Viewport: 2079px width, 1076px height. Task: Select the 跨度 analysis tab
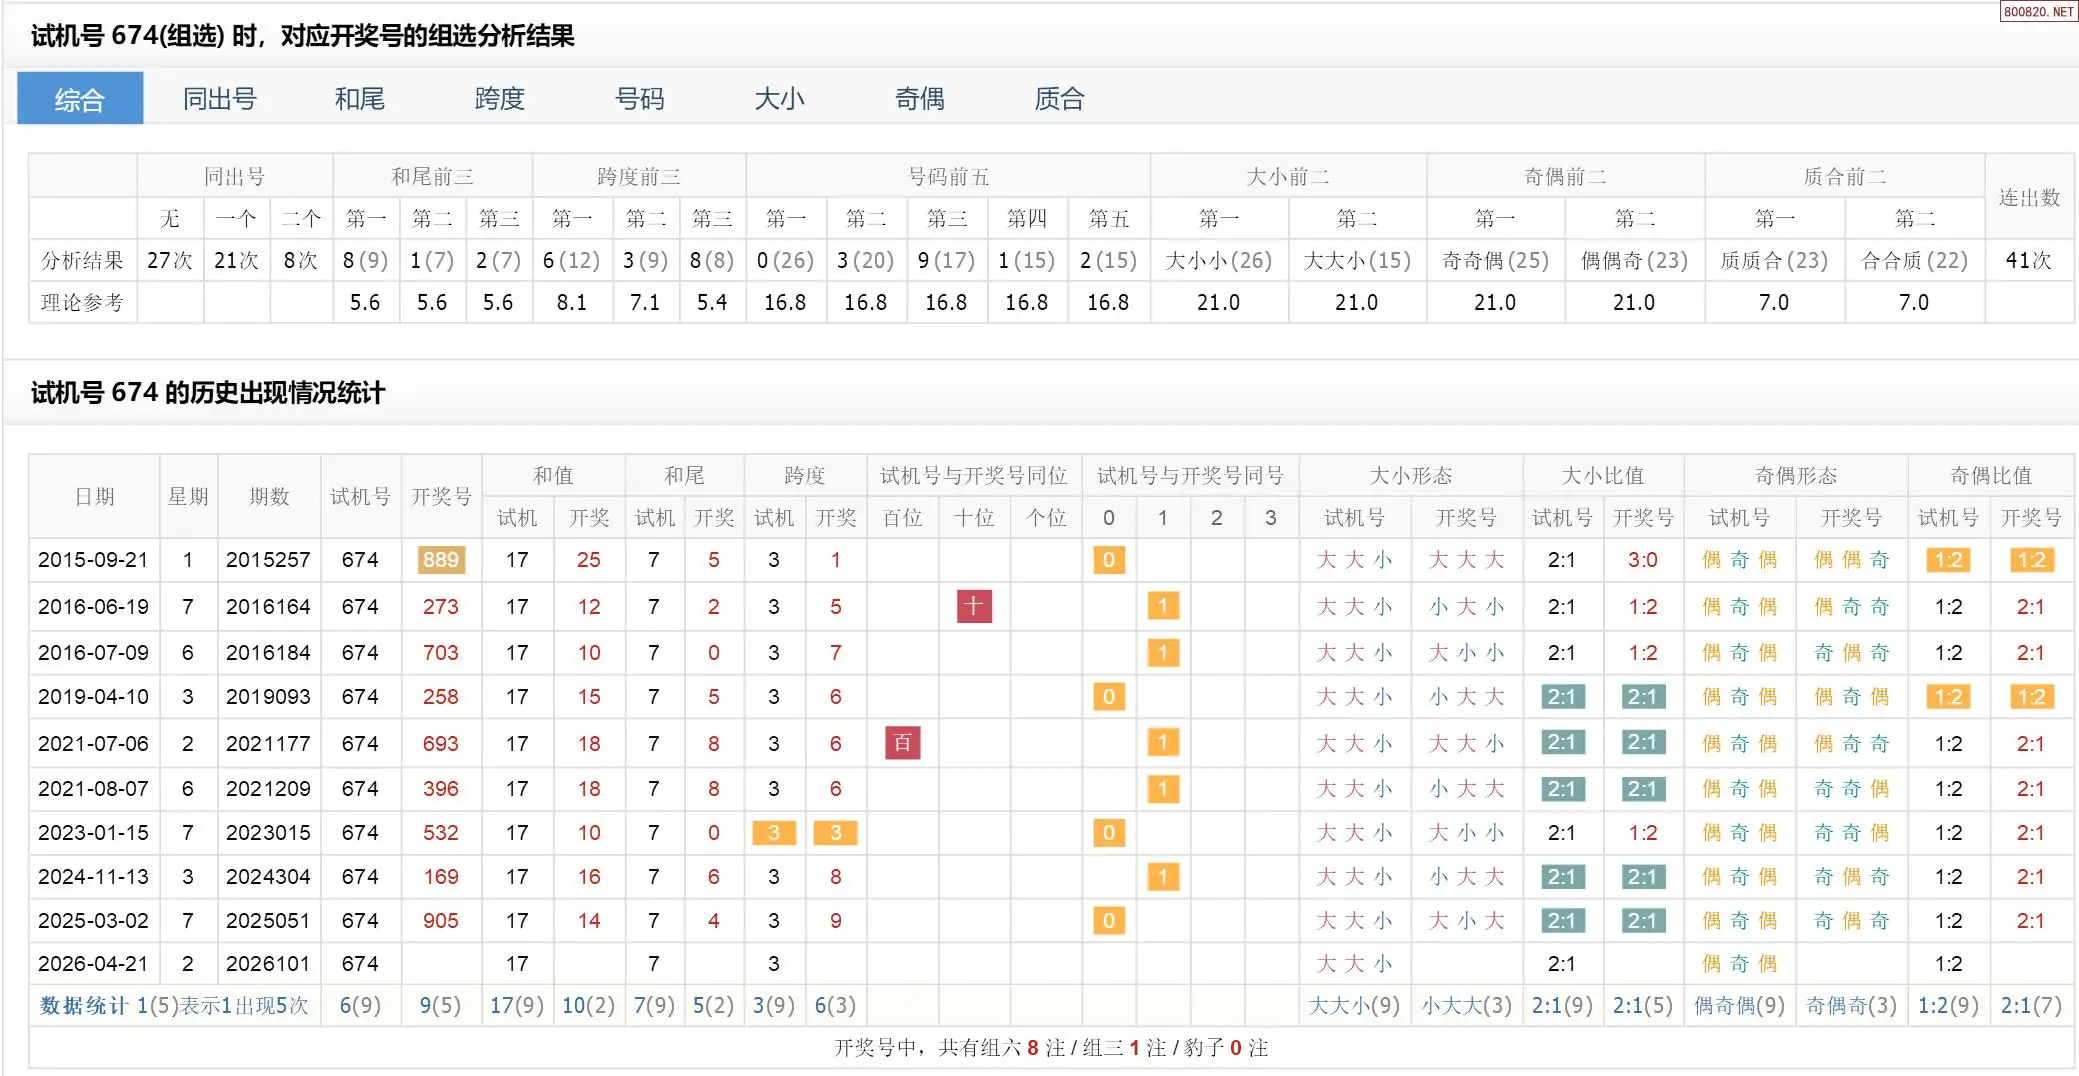tap(499, 99)
